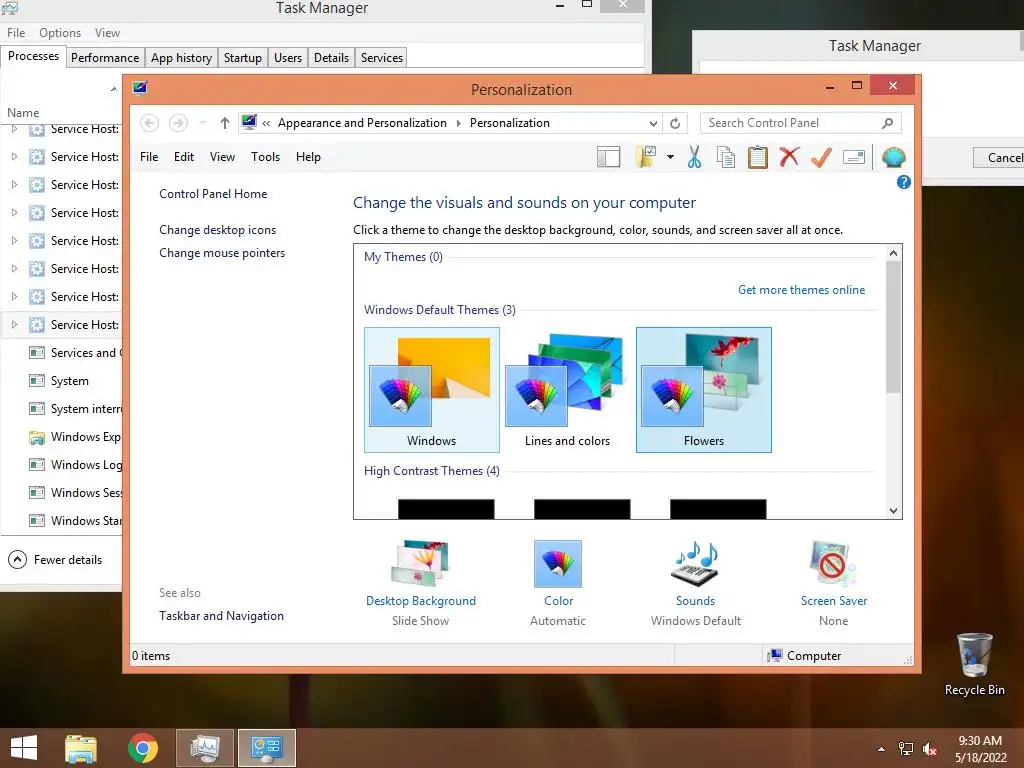Open recent locations dropdown next to Forward
This screenshot has height=768, width=1024.
[x=202, y=123]
